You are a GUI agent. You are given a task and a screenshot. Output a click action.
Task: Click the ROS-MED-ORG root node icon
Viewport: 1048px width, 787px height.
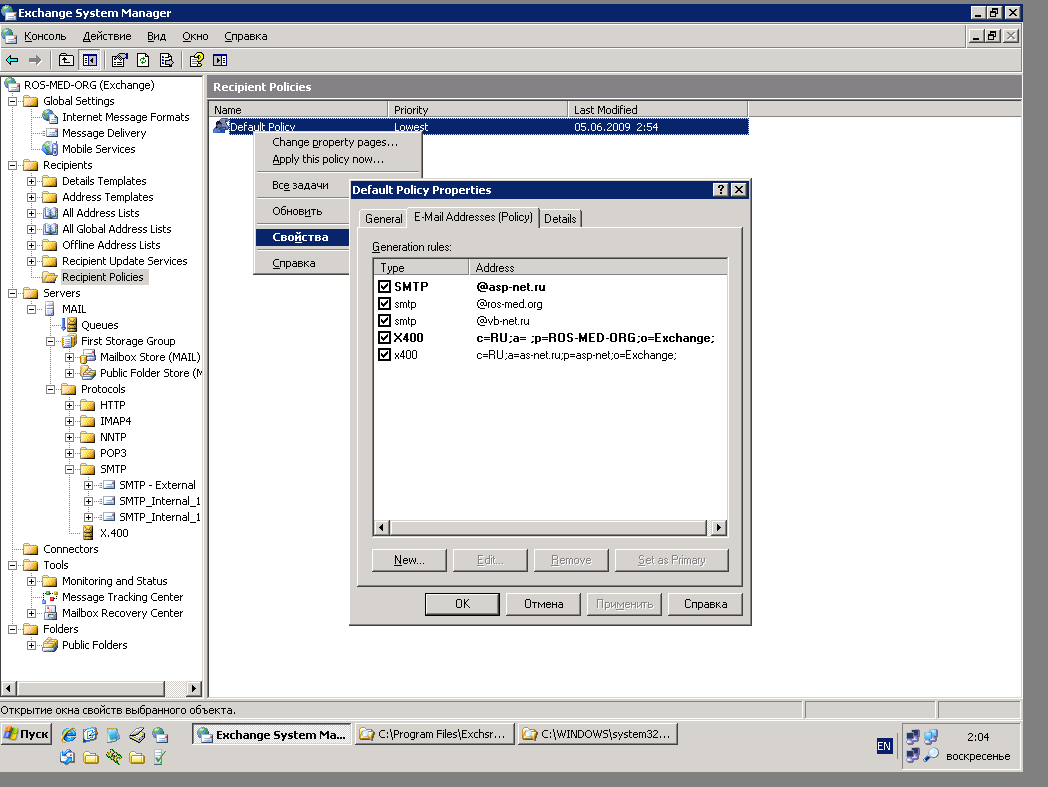[x=12, y=85]
